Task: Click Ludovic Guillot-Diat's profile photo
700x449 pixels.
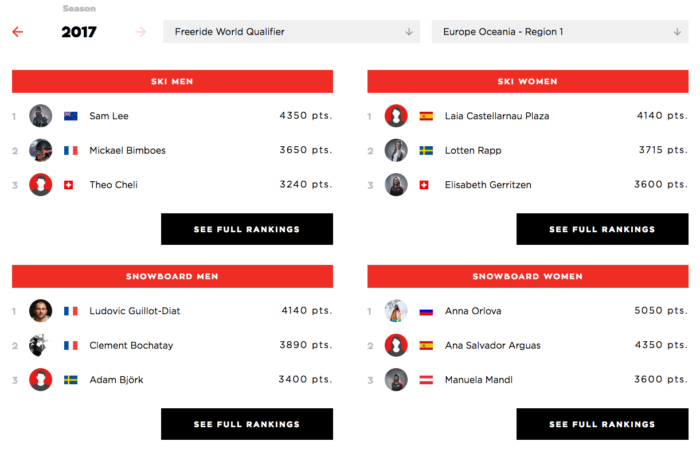Action: tap(41, 311)
